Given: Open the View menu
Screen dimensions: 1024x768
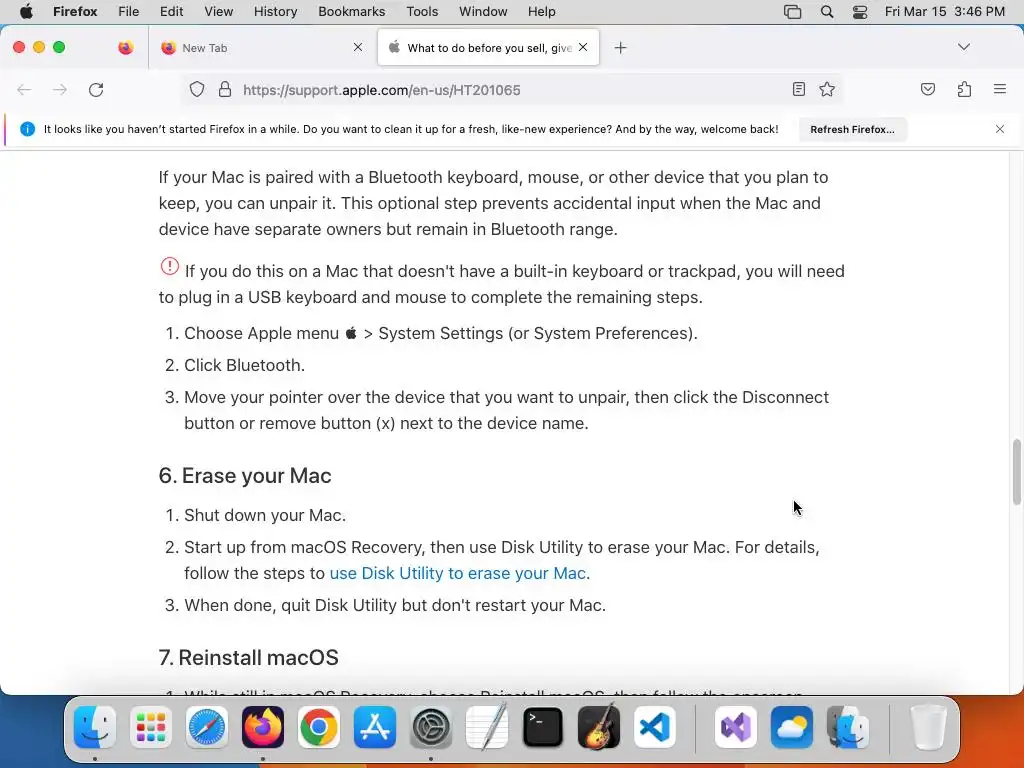Looking at the screenshot, I should coord(218,12).
